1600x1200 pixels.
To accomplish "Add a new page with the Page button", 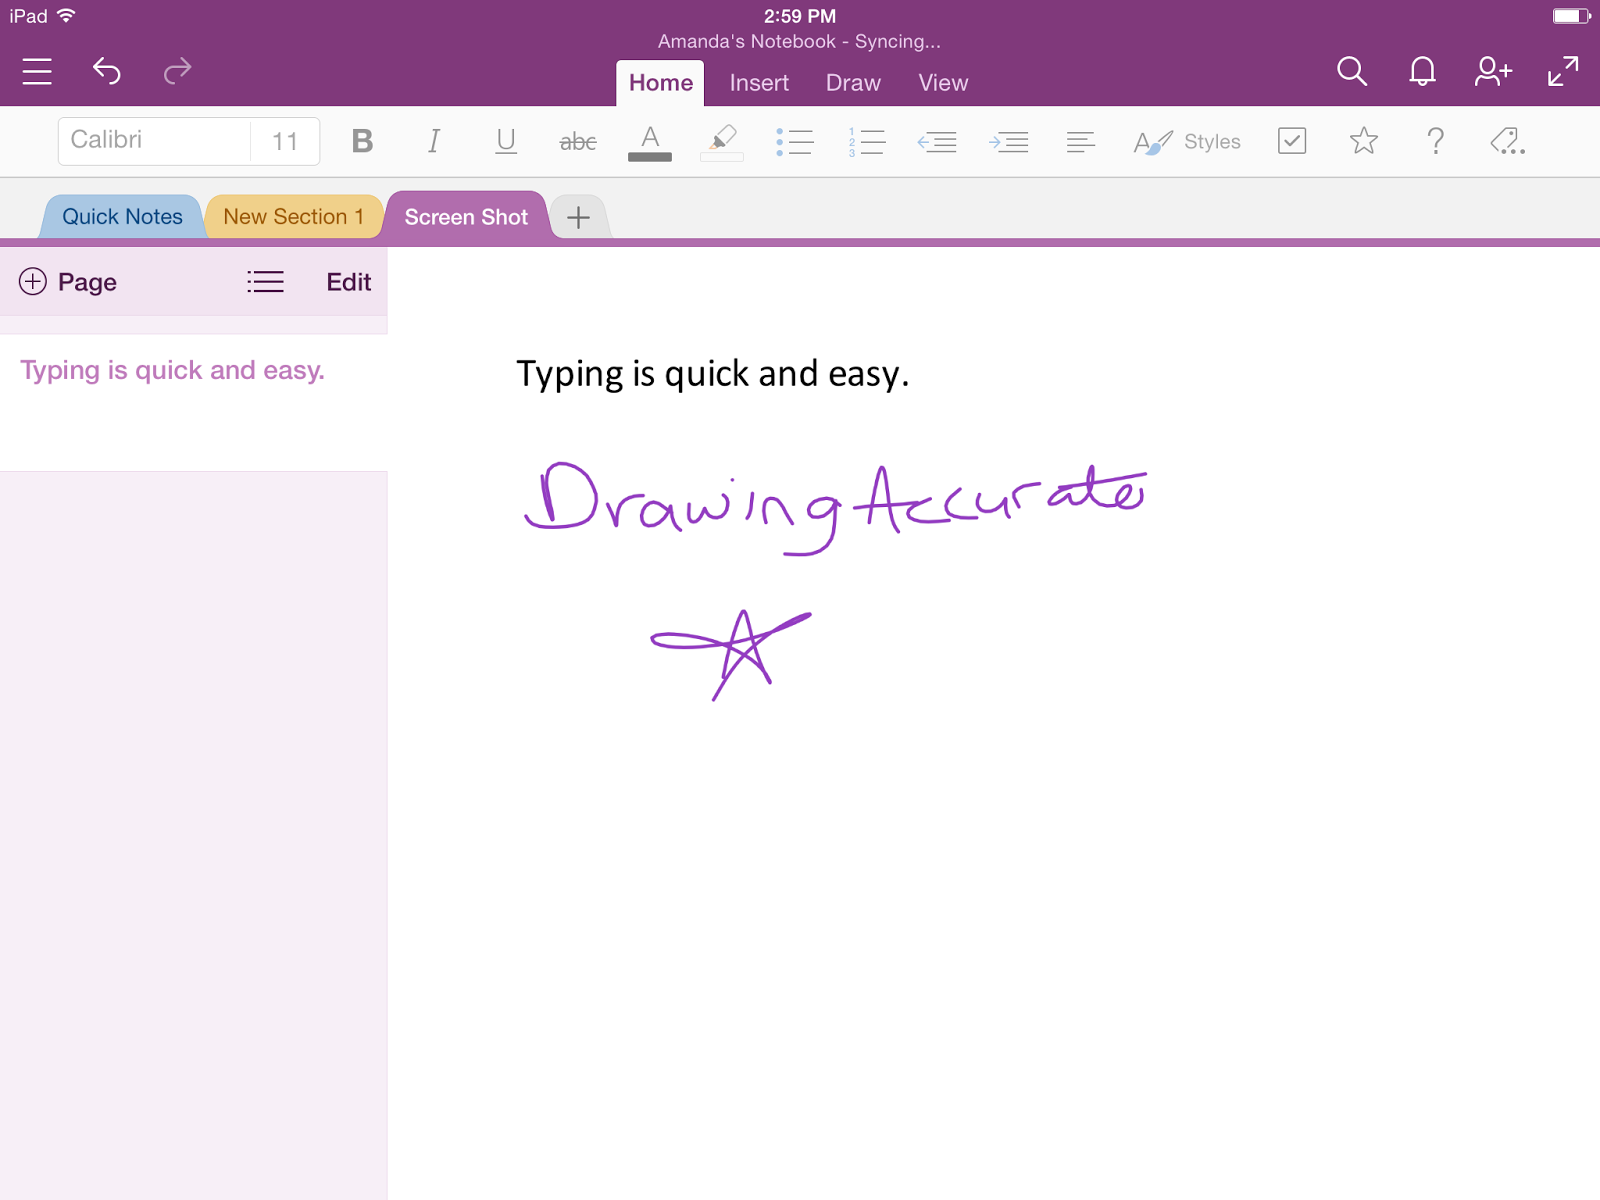I will [67, 282].
